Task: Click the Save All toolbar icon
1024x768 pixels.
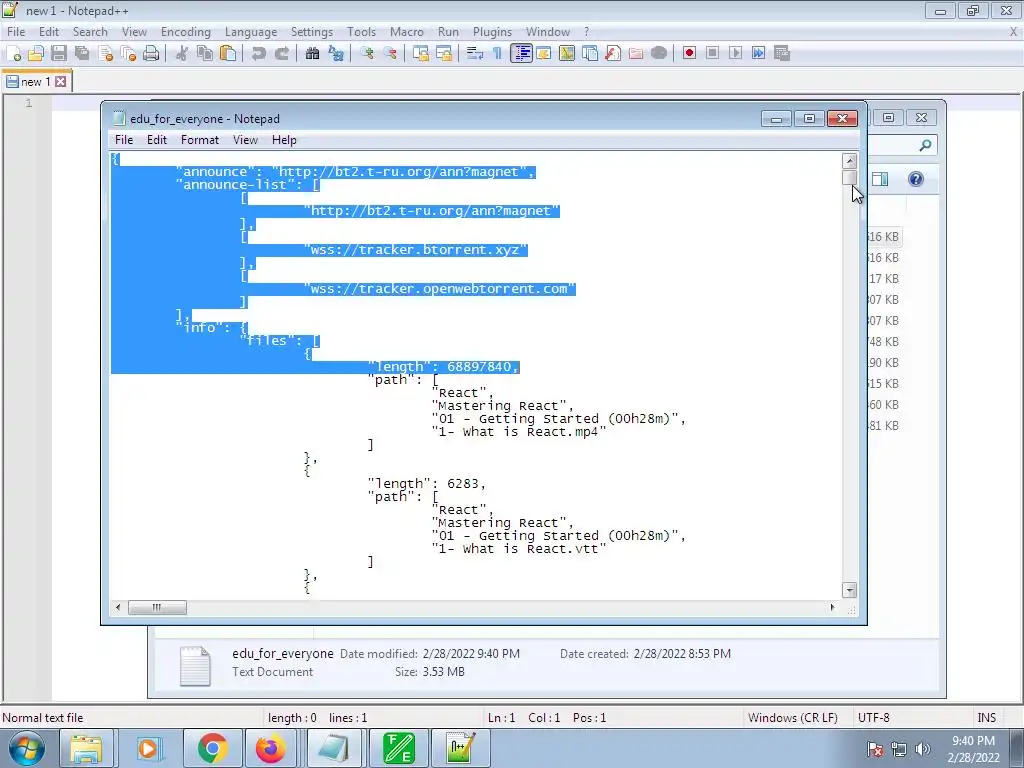Action: (x=82, y=54)
